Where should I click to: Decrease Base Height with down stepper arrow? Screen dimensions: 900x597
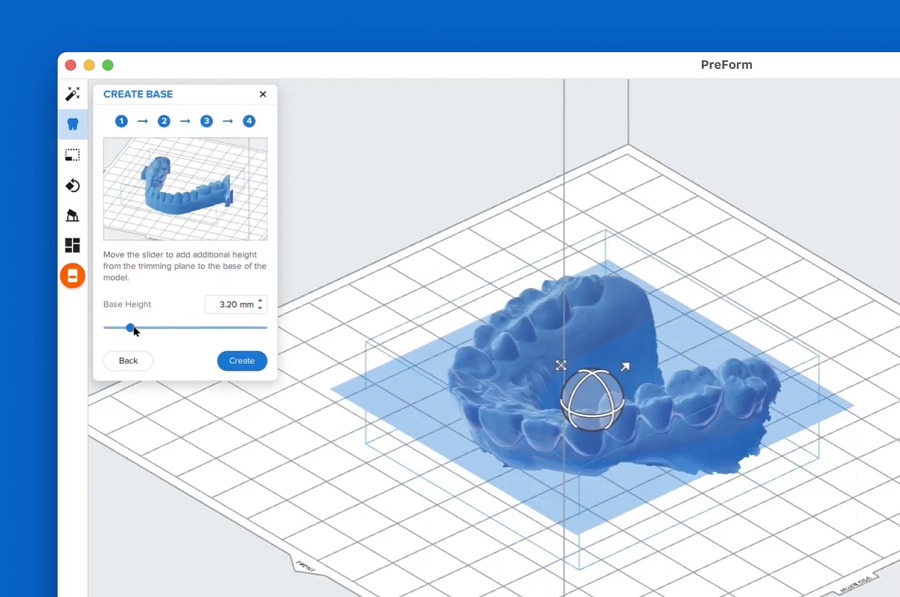click(260, 308)
